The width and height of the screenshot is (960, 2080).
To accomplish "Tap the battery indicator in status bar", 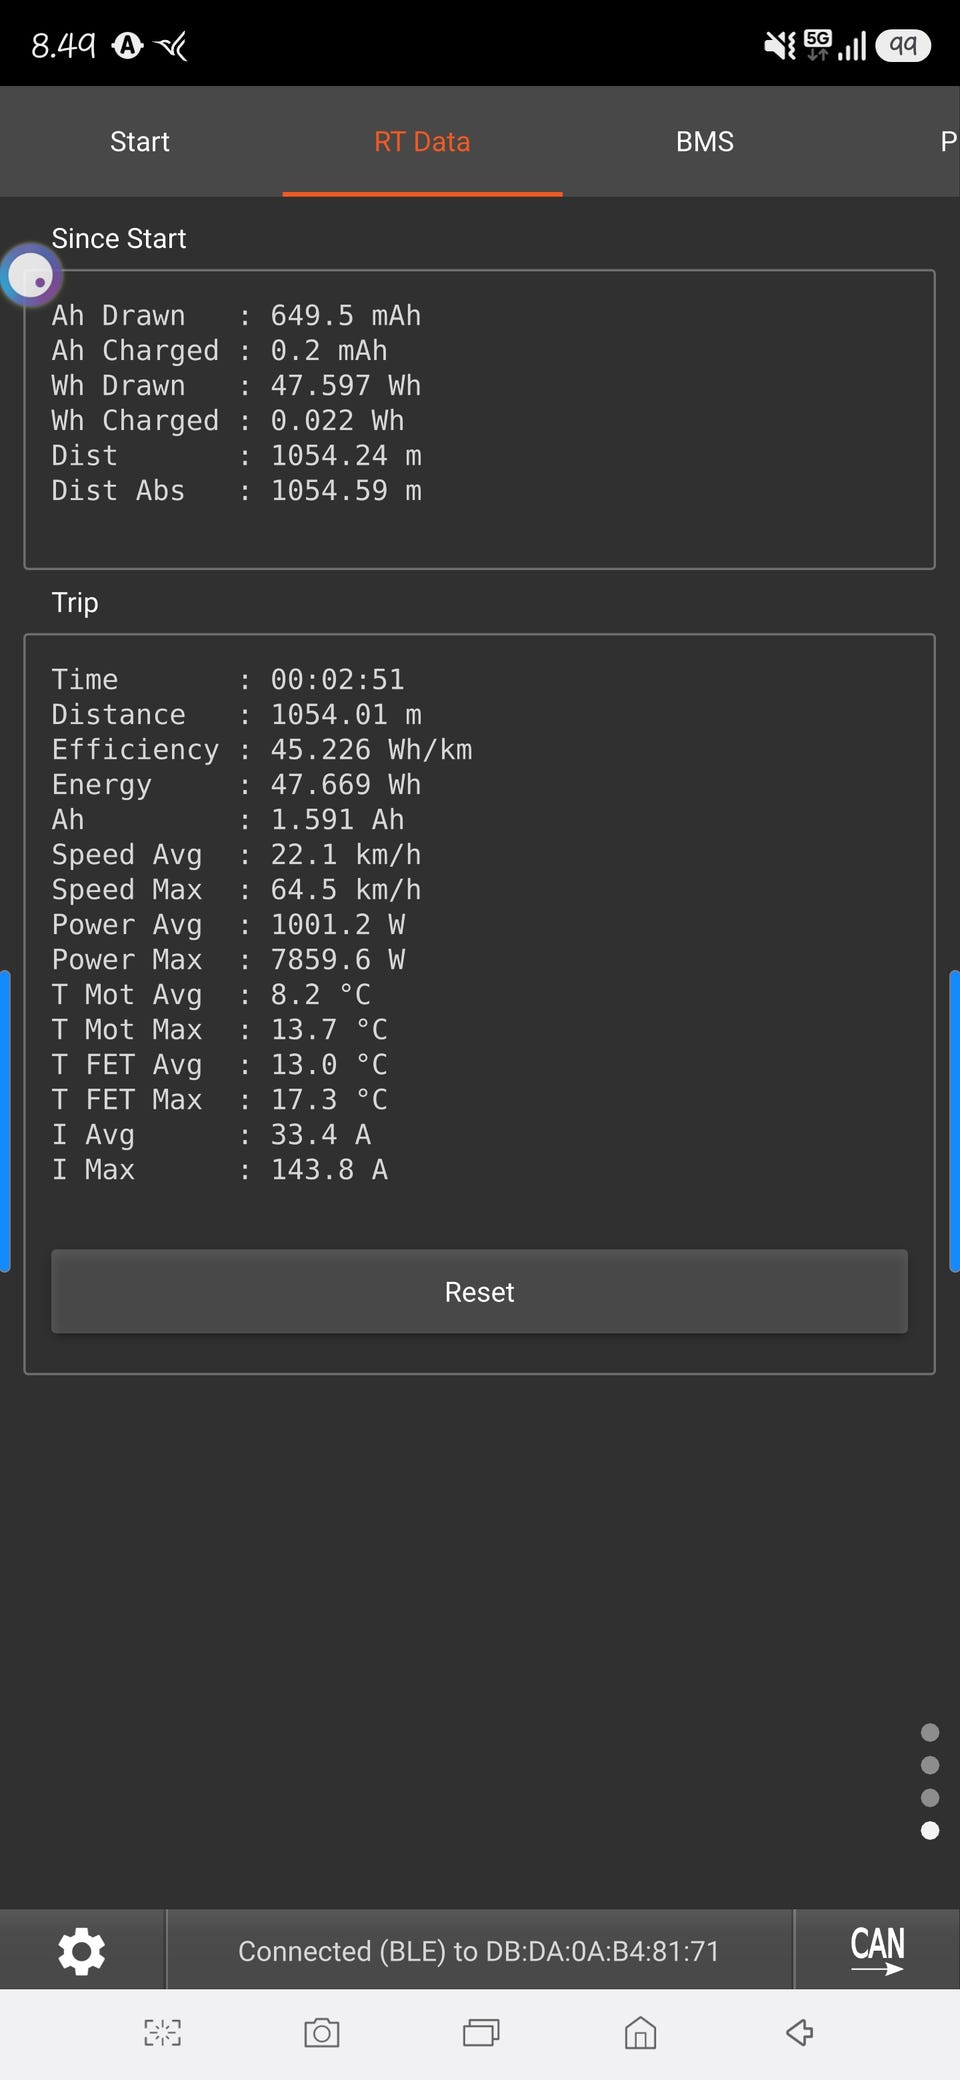I will pyautogui.click(x=902, y=45).
